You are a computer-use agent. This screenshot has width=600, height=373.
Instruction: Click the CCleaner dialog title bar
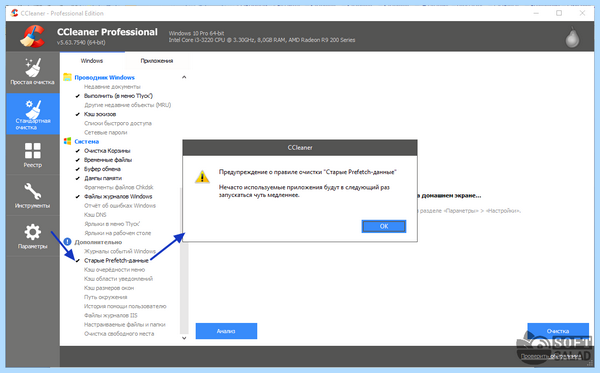tap(300, 147)
